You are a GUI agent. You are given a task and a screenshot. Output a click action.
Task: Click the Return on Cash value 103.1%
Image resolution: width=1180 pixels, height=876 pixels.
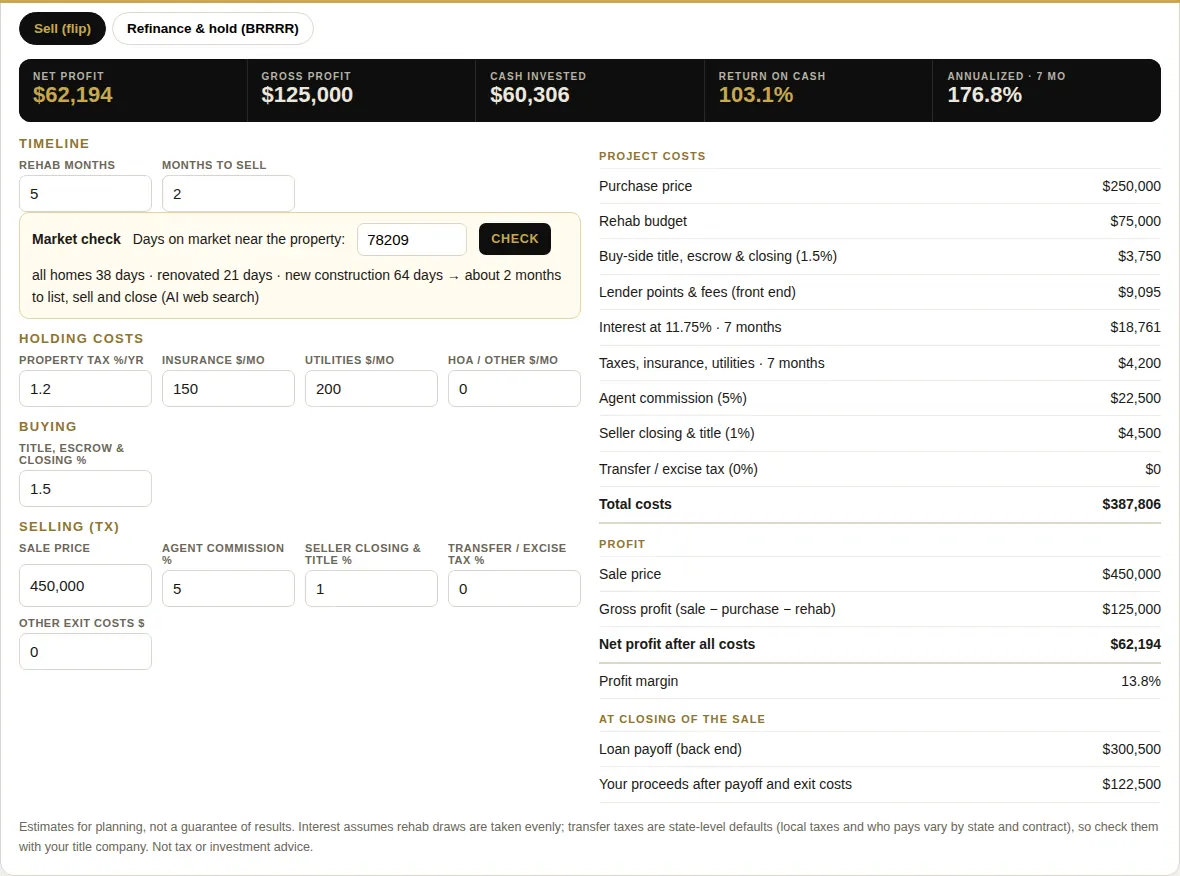tap(756, 95)
